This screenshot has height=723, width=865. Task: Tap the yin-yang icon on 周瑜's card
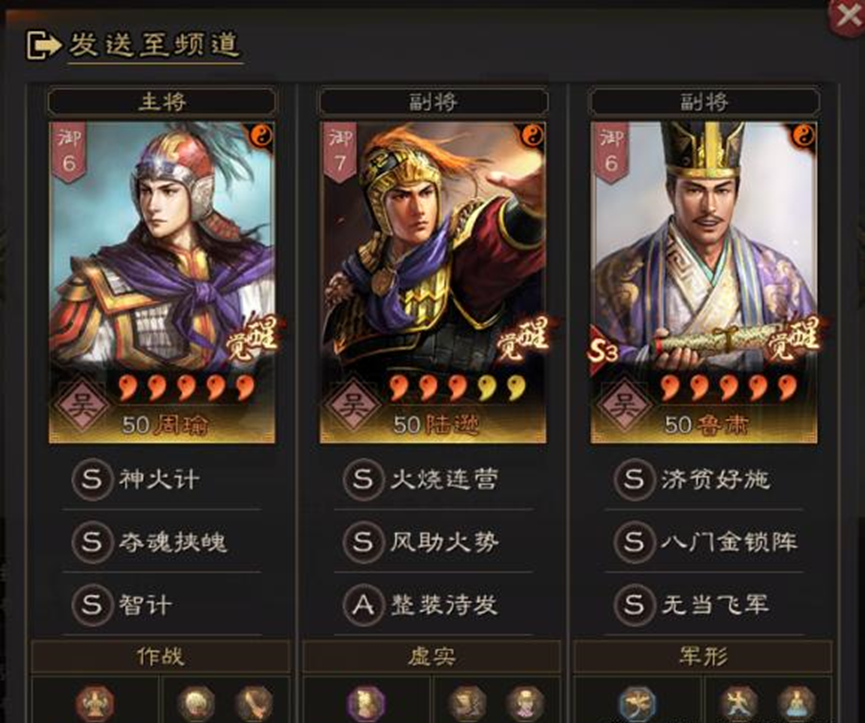(261, 135)
